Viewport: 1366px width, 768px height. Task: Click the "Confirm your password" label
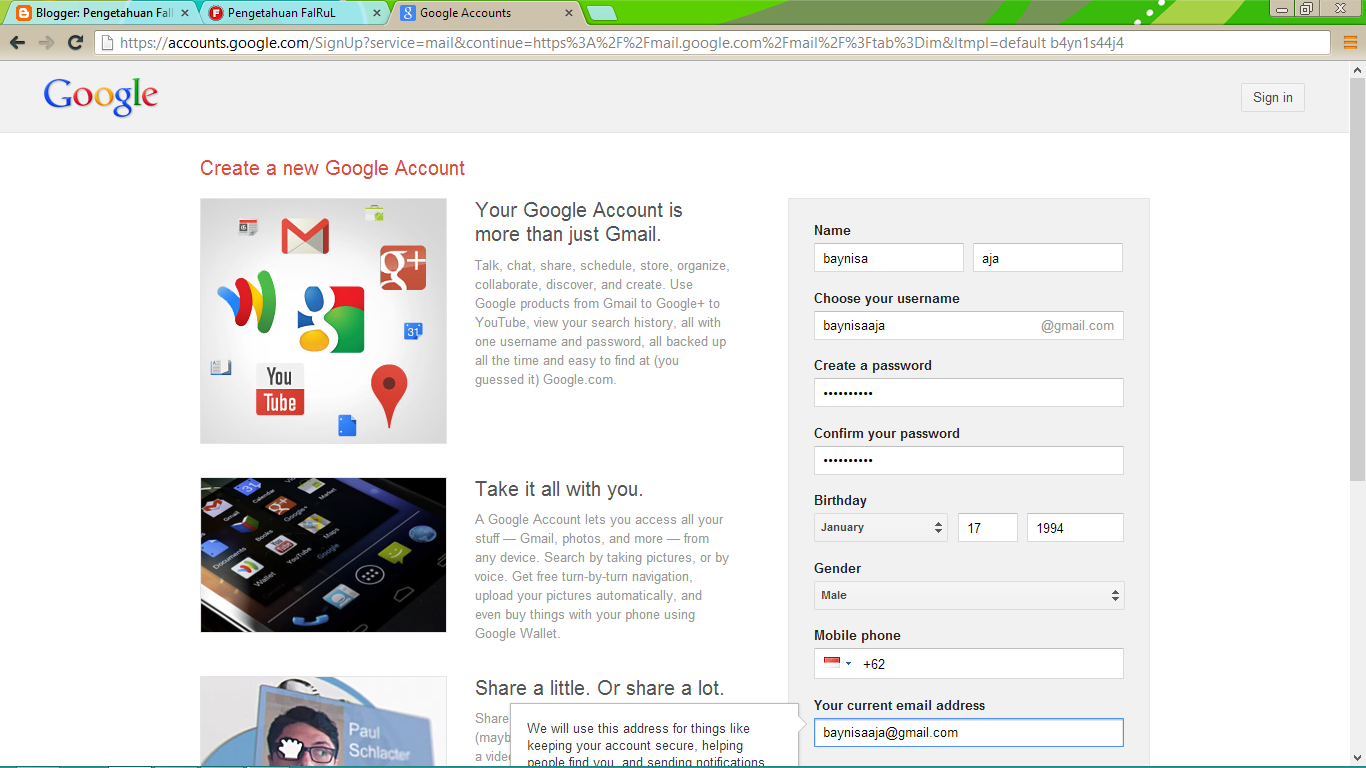point(886,433)
